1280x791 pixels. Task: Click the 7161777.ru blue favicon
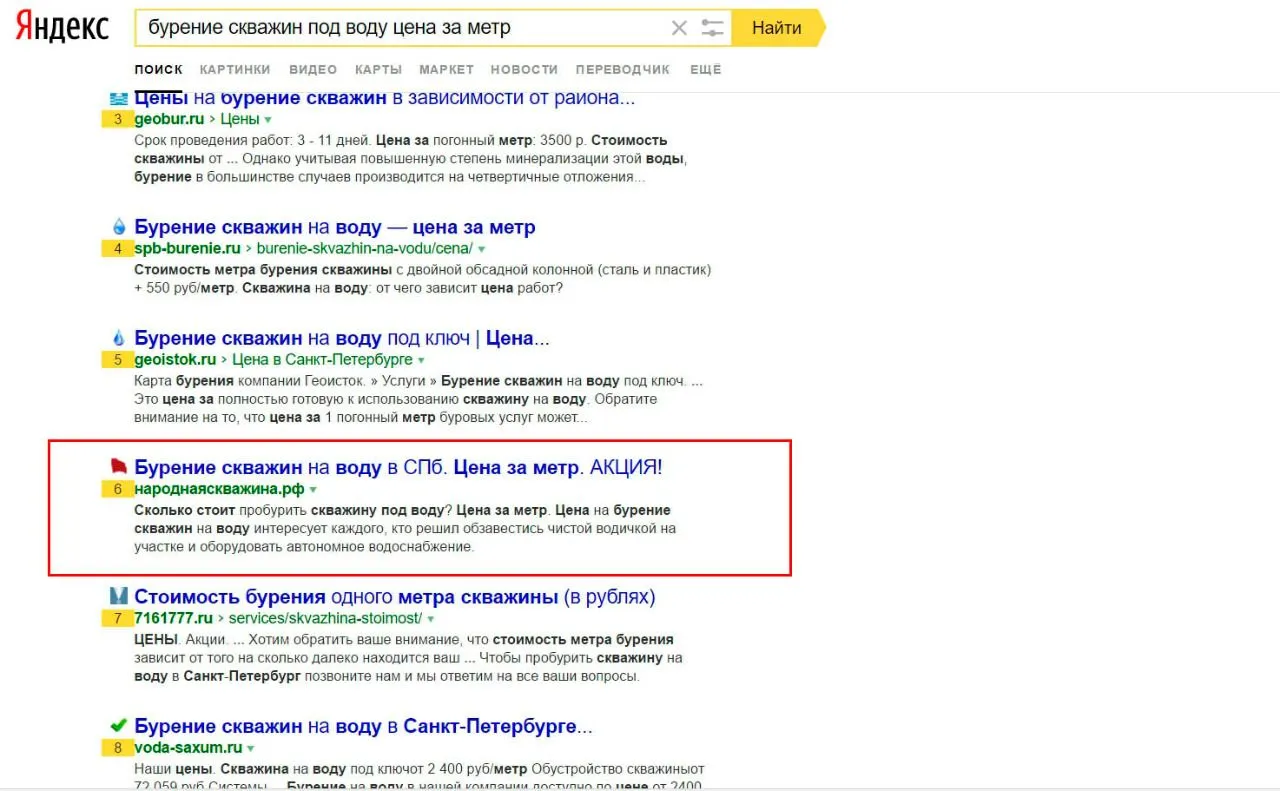(x=119, y=597)
